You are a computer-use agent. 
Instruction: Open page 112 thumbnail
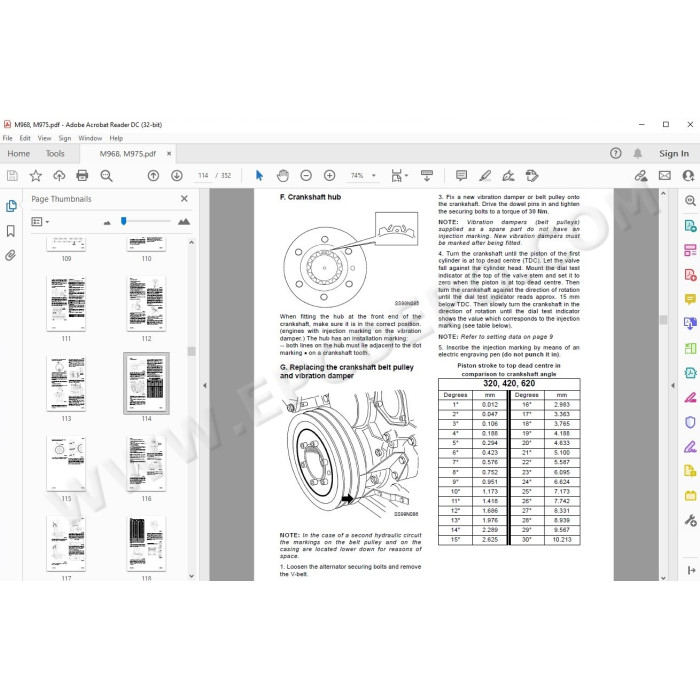(146, 304)
